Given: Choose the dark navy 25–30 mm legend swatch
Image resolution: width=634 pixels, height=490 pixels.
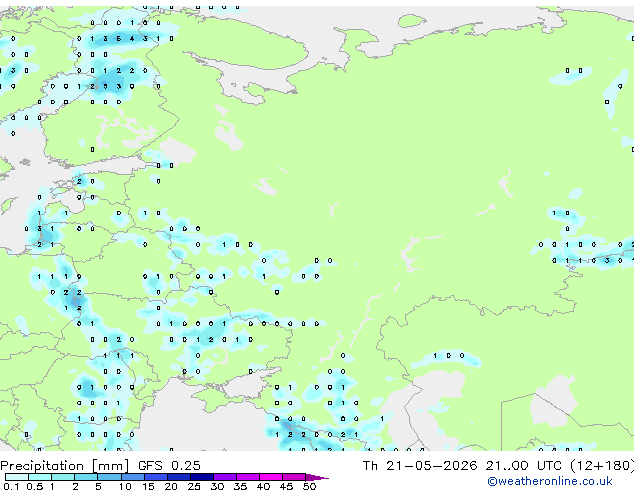Looking at the screenshot, I should [202, 477].
